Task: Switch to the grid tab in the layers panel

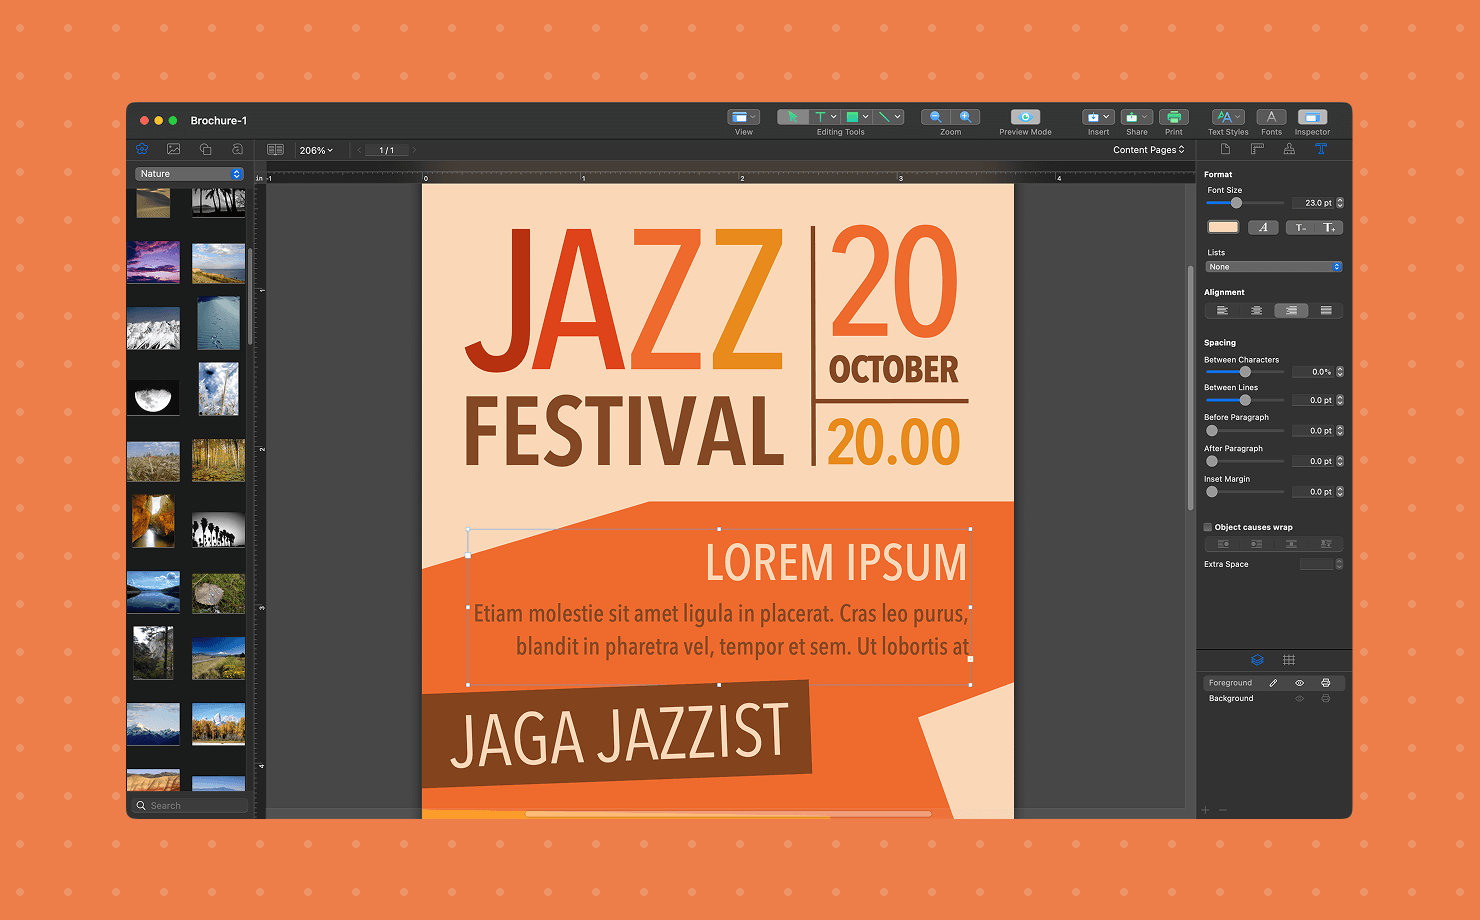Action: [x=1289, y=660]
